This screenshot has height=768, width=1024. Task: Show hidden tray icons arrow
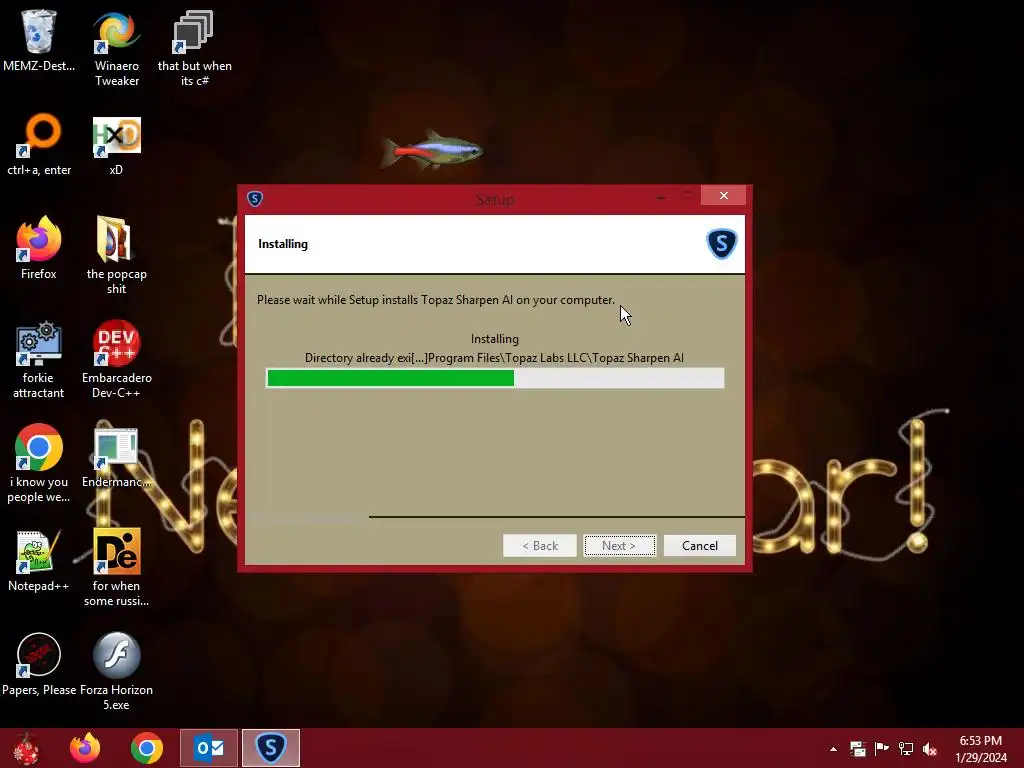pos(833,749)
